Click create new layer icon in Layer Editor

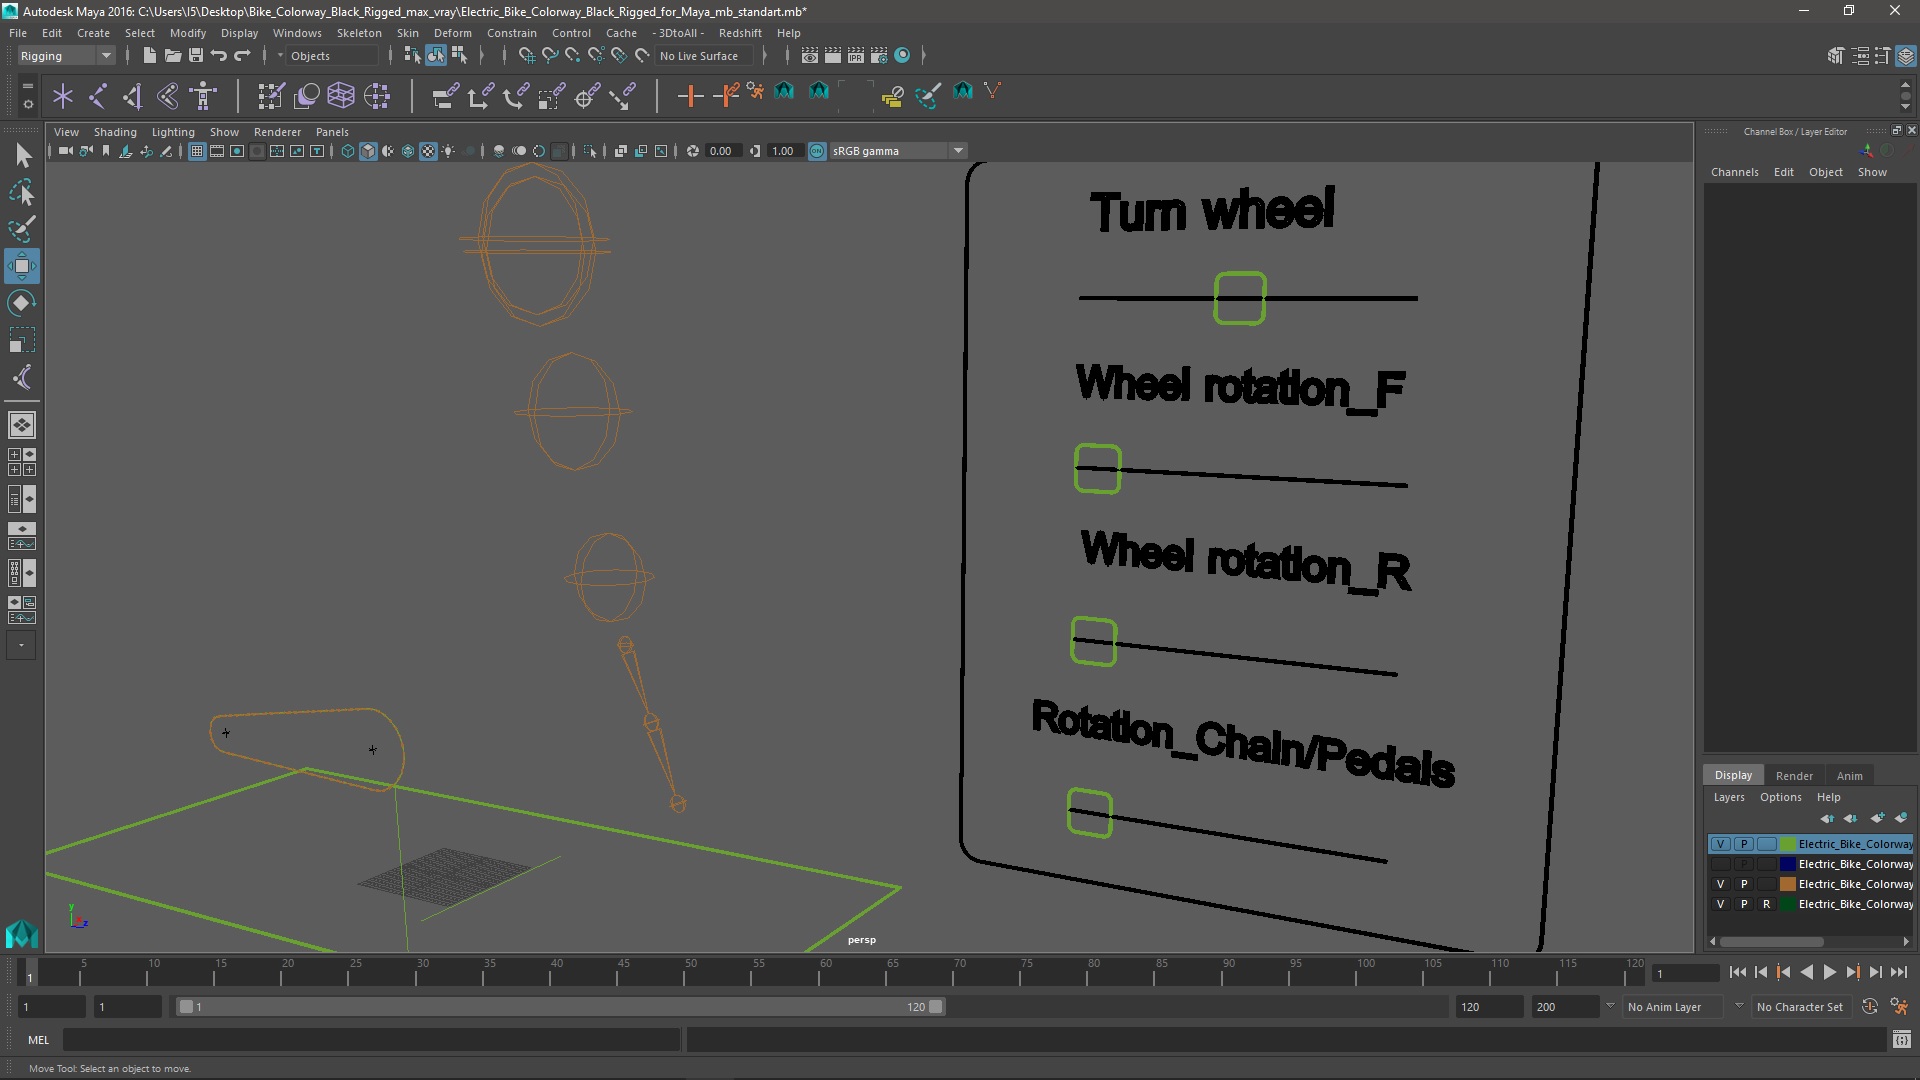click(1877, 818)
